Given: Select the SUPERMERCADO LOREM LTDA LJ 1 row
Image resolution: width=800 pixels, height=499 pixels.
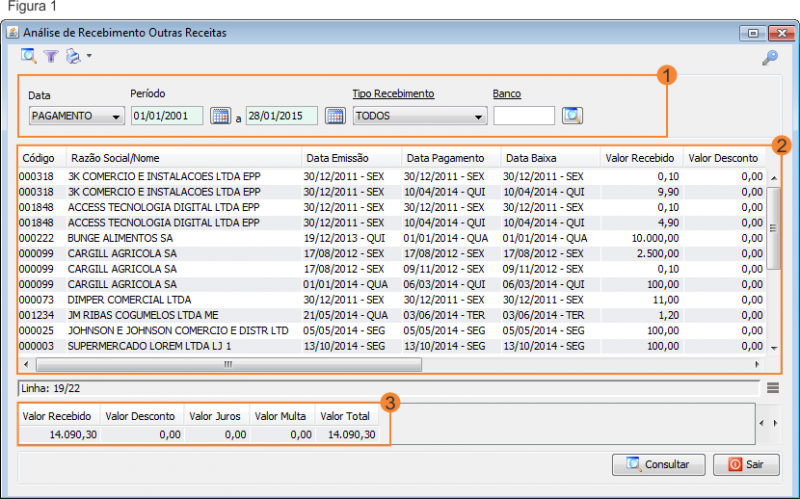Looking at the screenshot, I should tap(392, 346).
